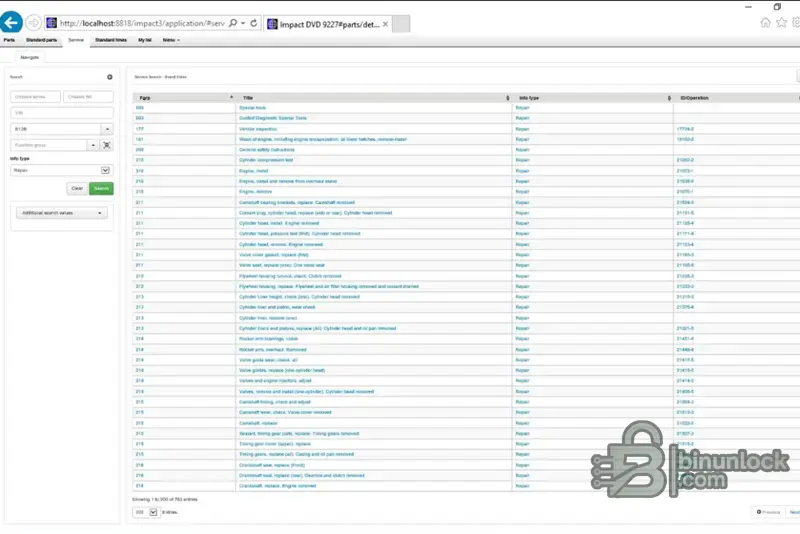Image resolution: width=800 pixels, height=534 pixels.
Task: Click the VIN input field
Action: (x=62, y=113)
